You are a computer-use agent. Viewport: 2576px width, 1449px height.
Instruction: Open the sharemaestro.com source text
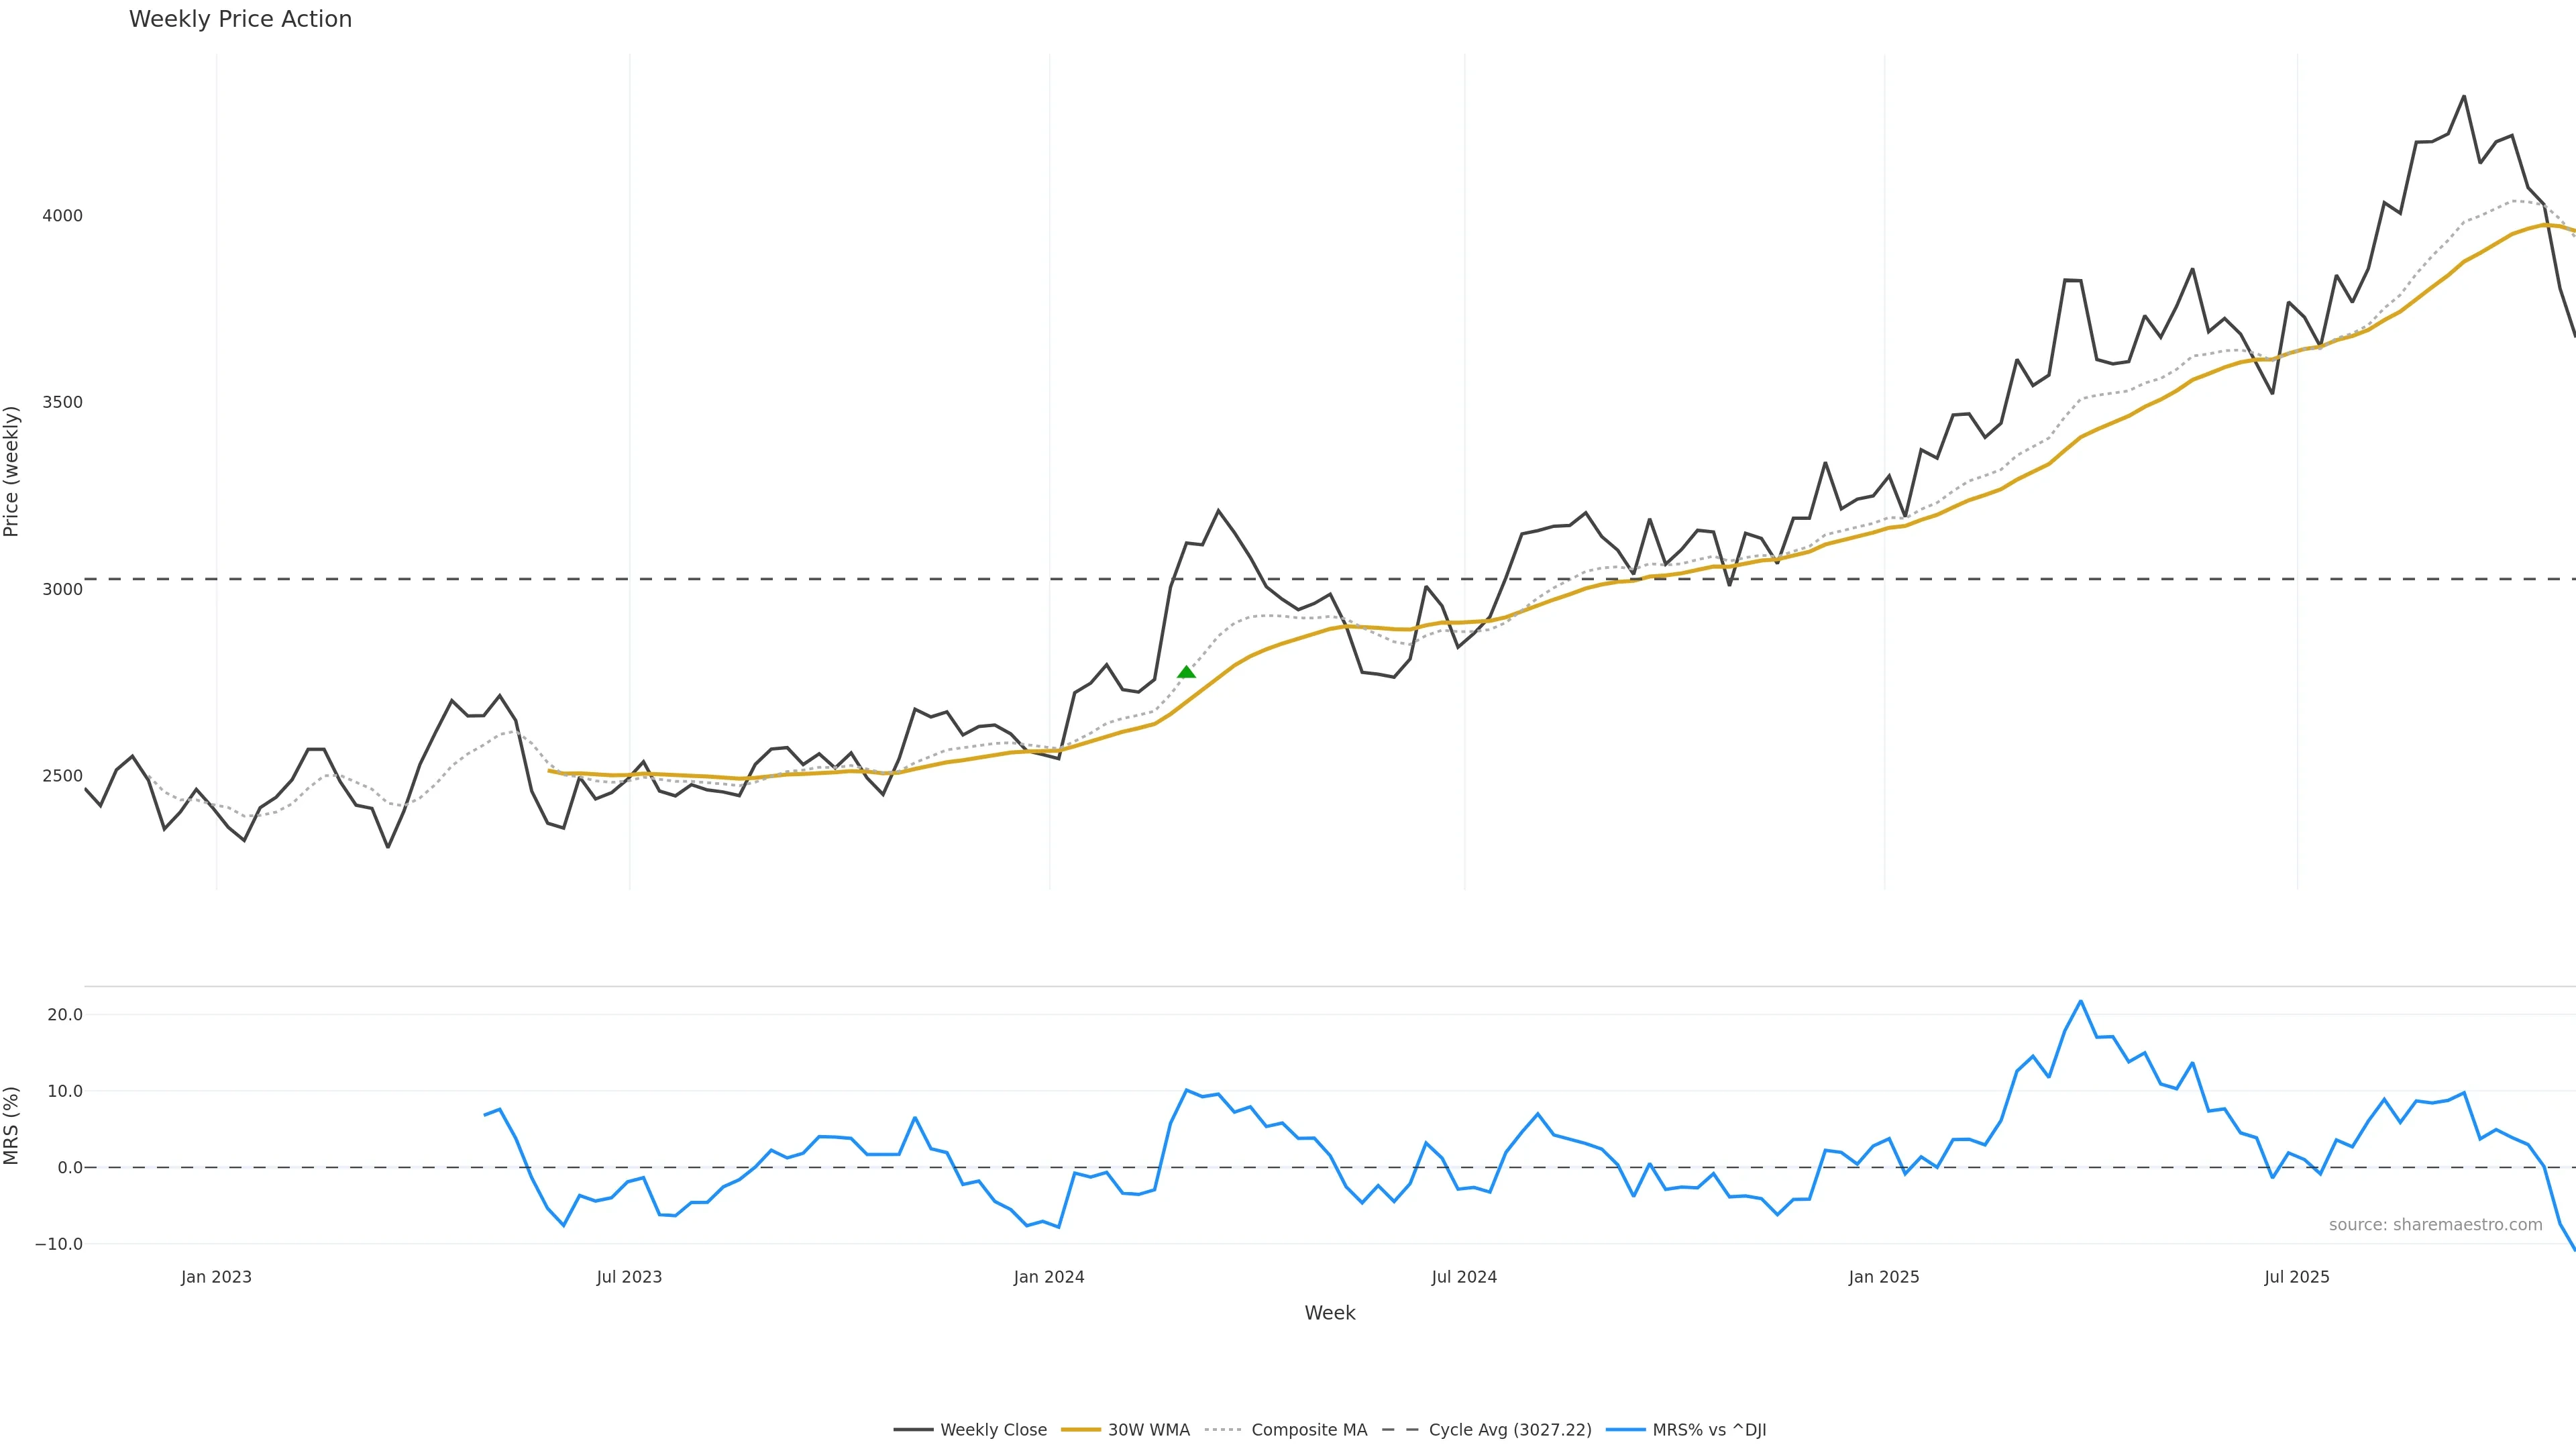pos(2435,1225)
